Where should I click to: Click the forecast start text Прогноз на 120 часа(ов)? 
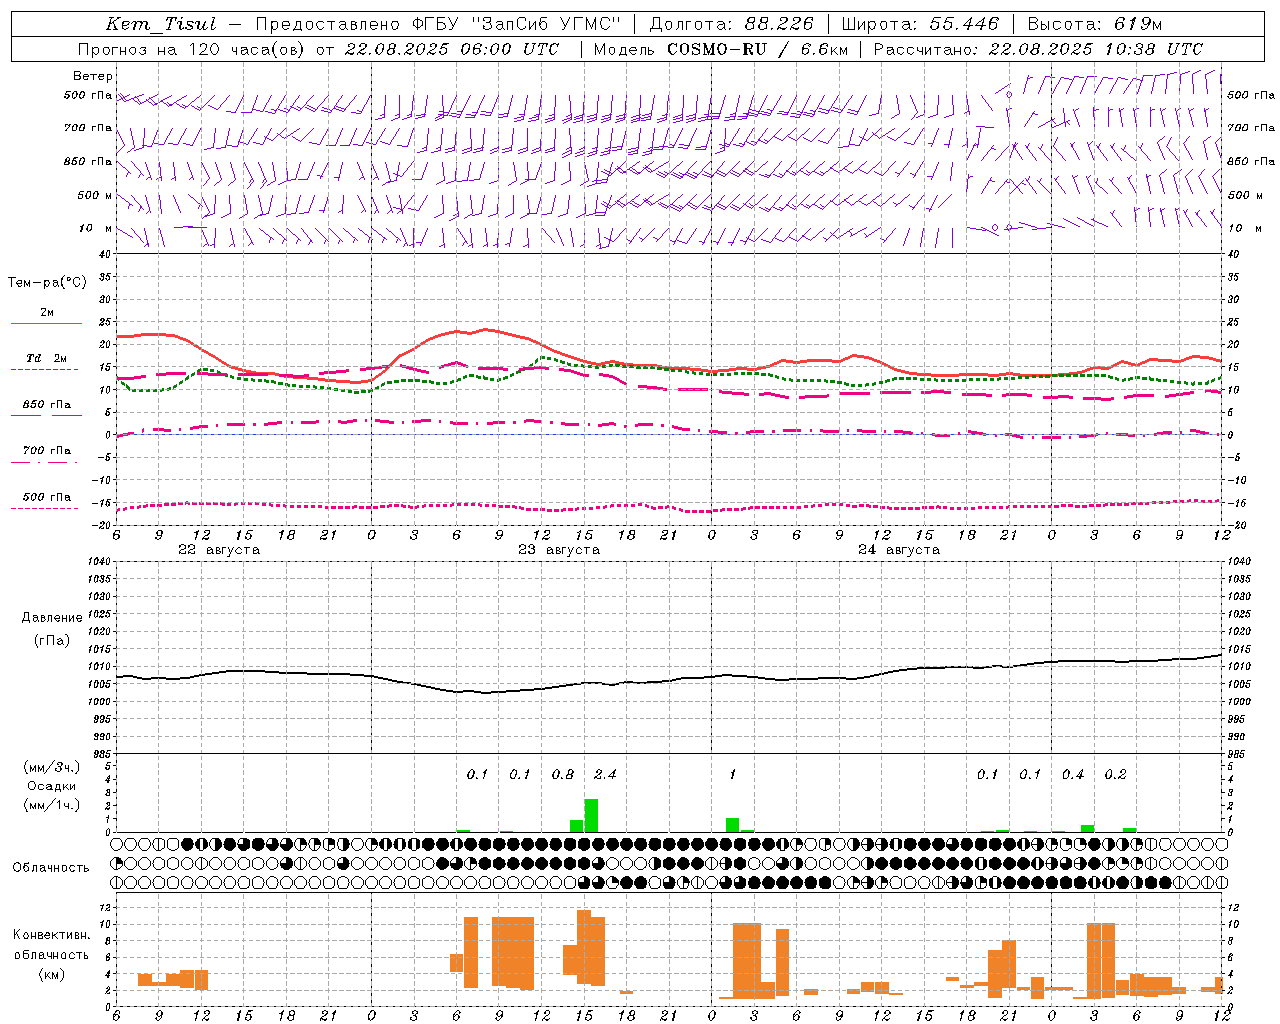click(x=193, y=49)
